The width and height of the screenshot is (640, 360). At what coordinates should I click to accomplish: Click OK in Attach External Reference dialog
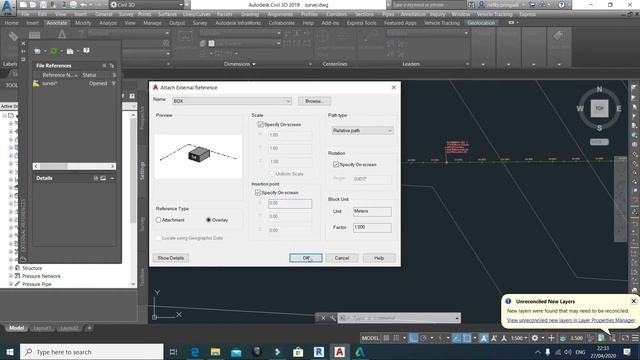point(306,258)
